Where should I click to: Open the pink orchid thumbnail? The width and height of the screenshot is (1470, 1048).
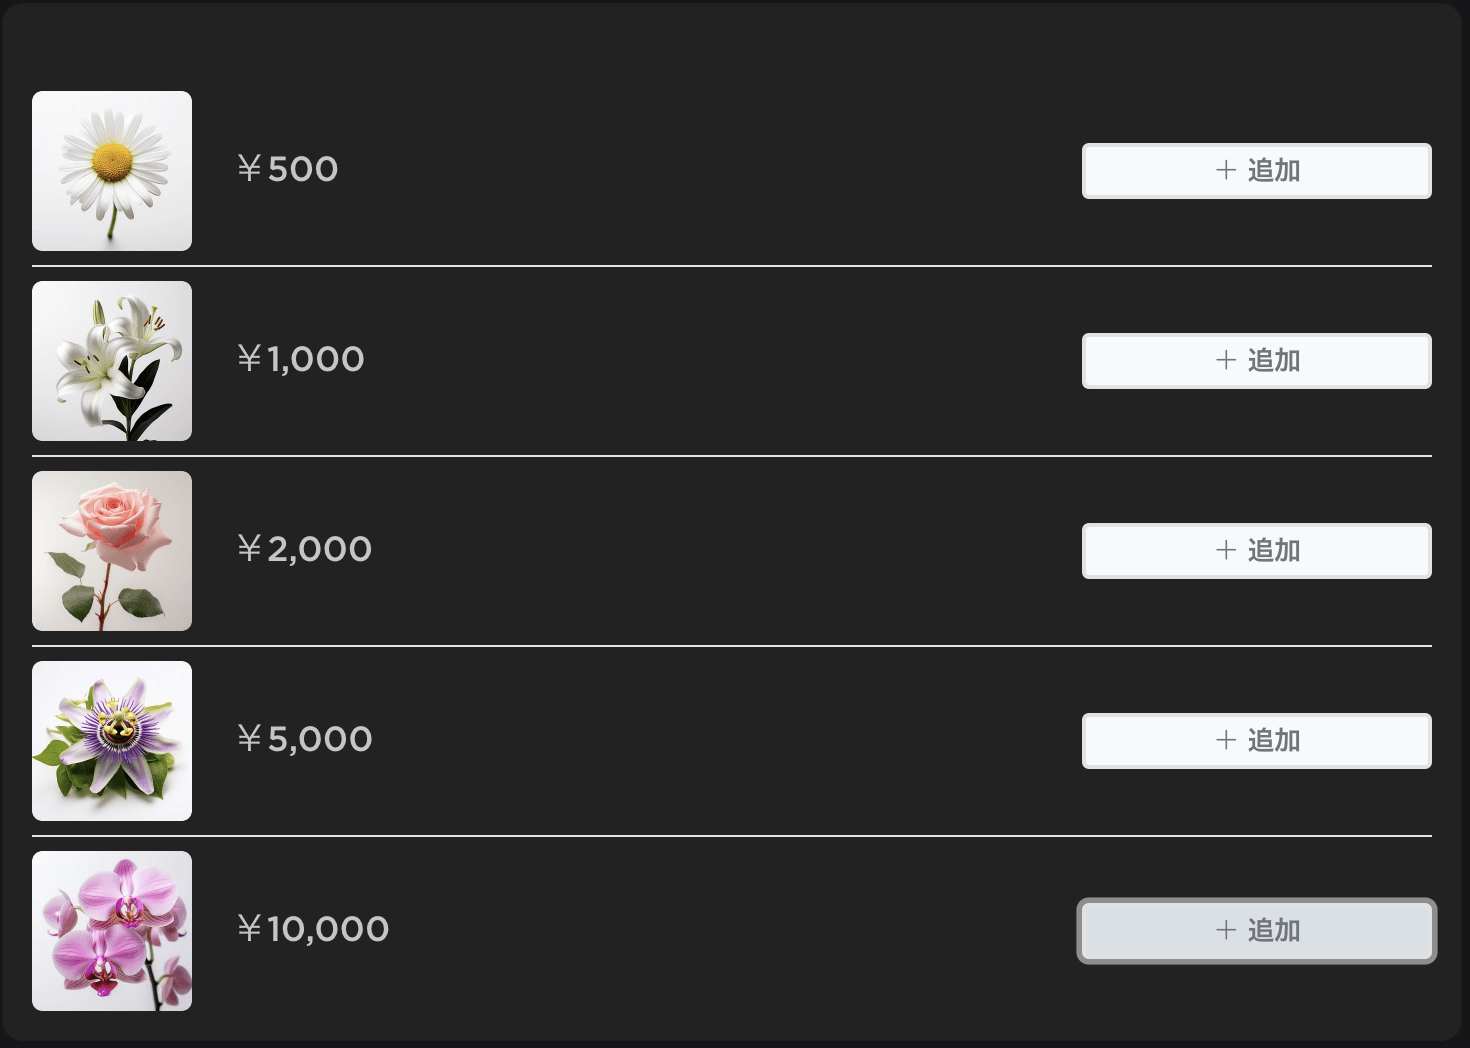point(112,931)
